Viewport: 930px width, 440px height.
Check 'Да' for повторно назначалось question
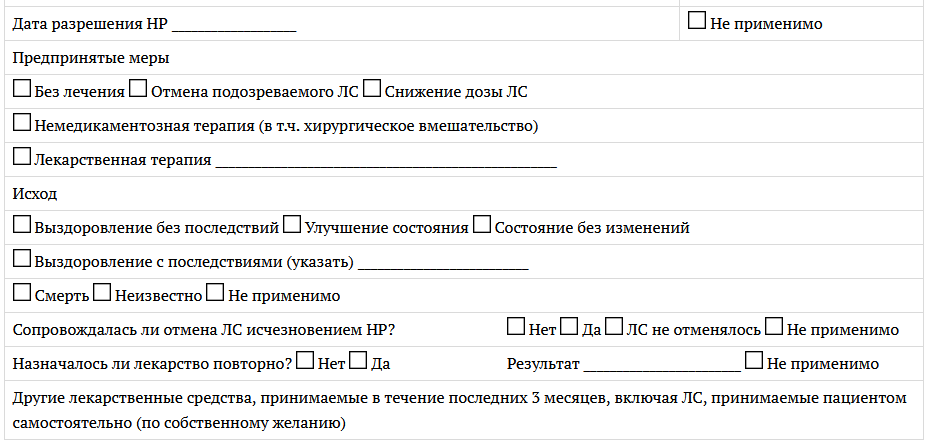tap(358, 361)
